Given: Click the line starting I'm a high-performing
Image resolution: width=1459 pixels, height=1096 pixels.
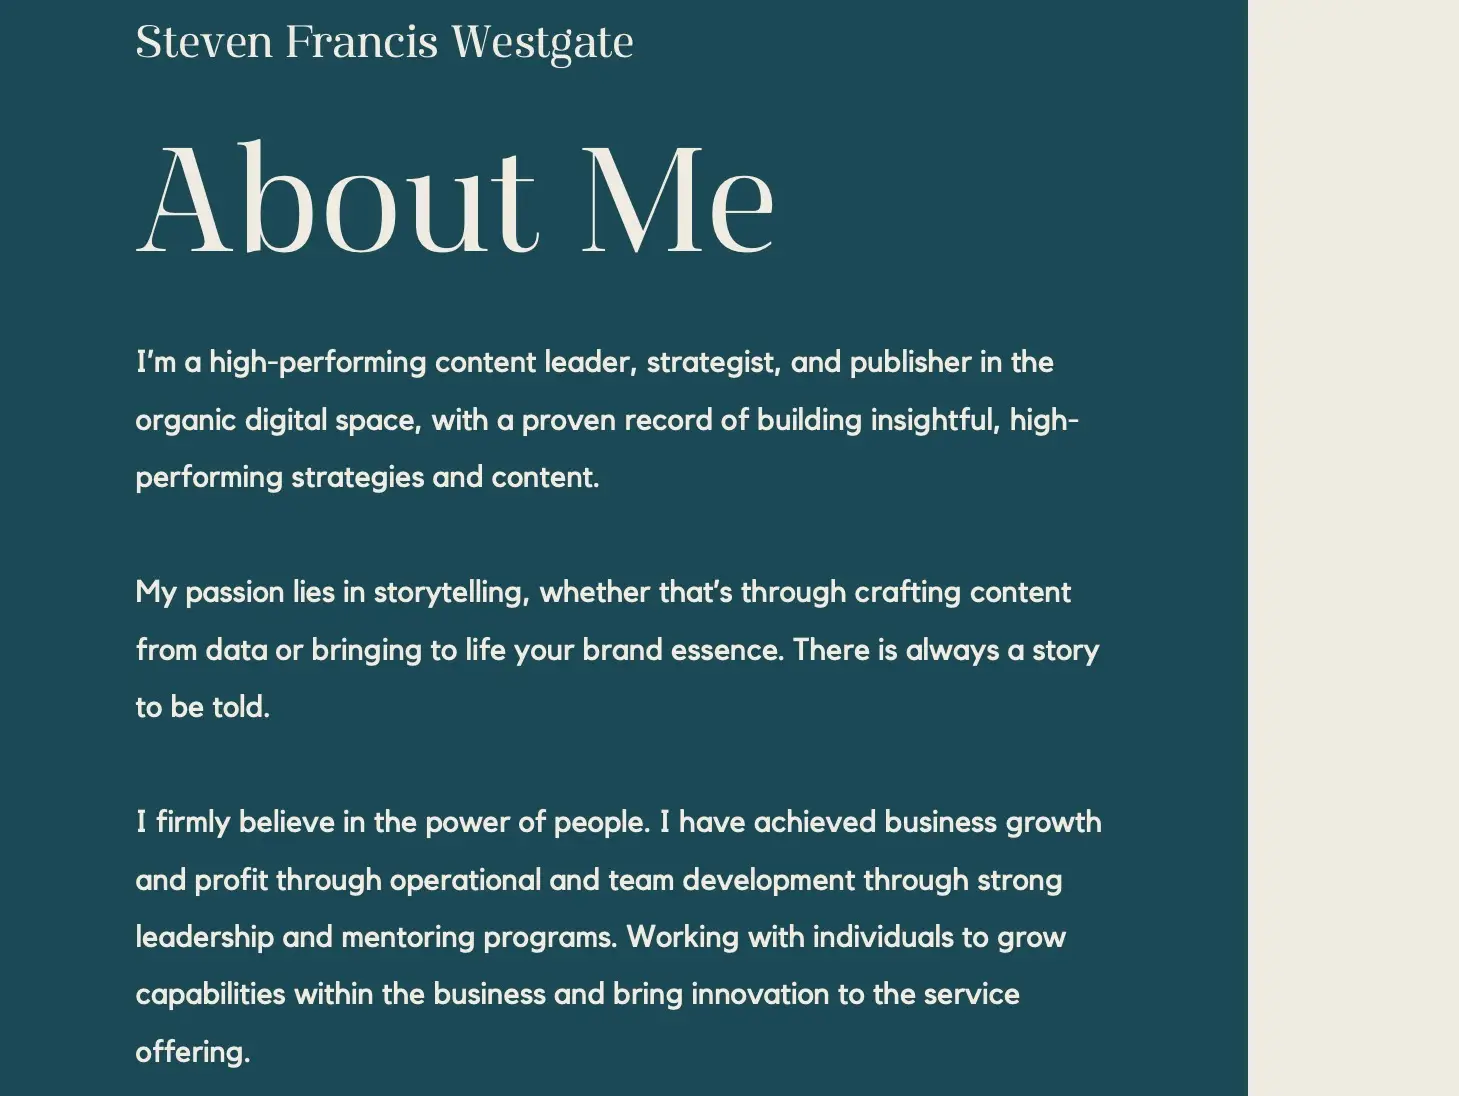Looking at the screenshot, I should coord(594,362).
